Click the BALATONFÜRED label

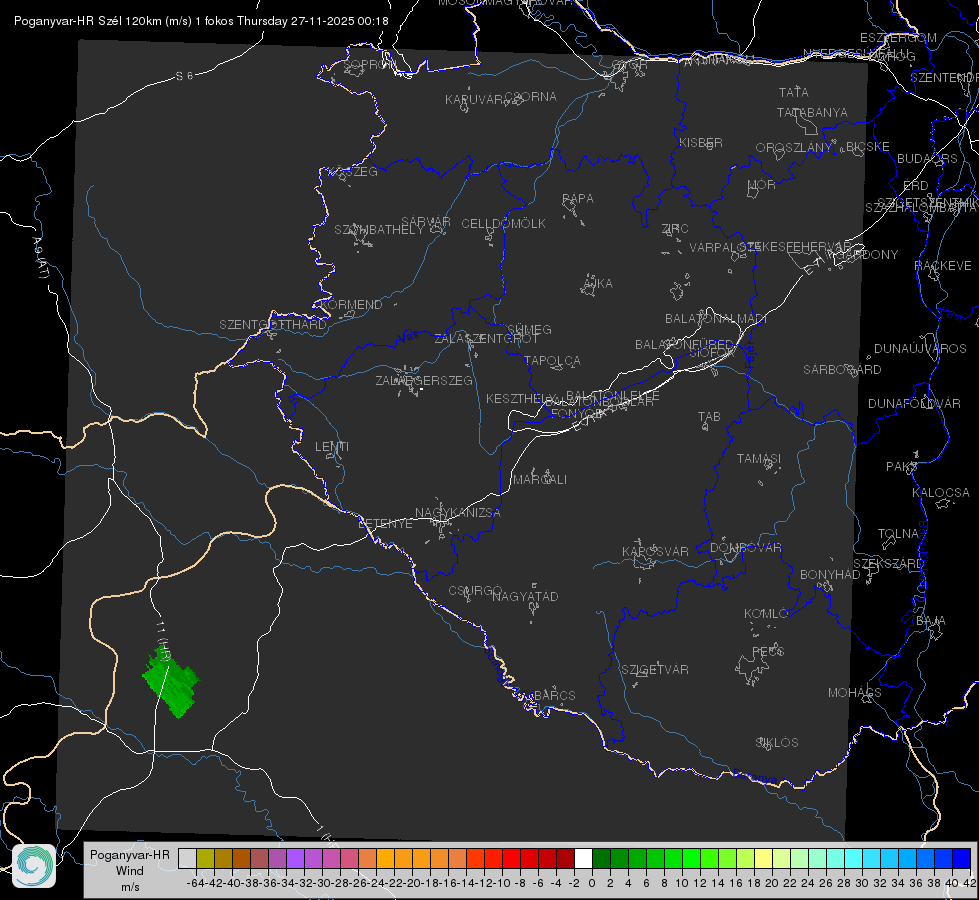tap(684, 345)
